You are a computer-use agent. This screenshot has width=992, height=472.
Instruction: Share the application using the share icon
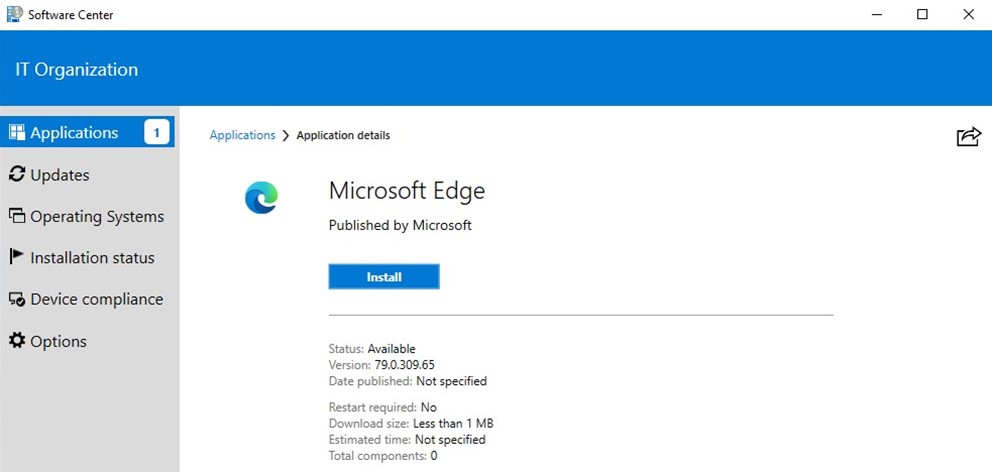(x=968, y=137)
